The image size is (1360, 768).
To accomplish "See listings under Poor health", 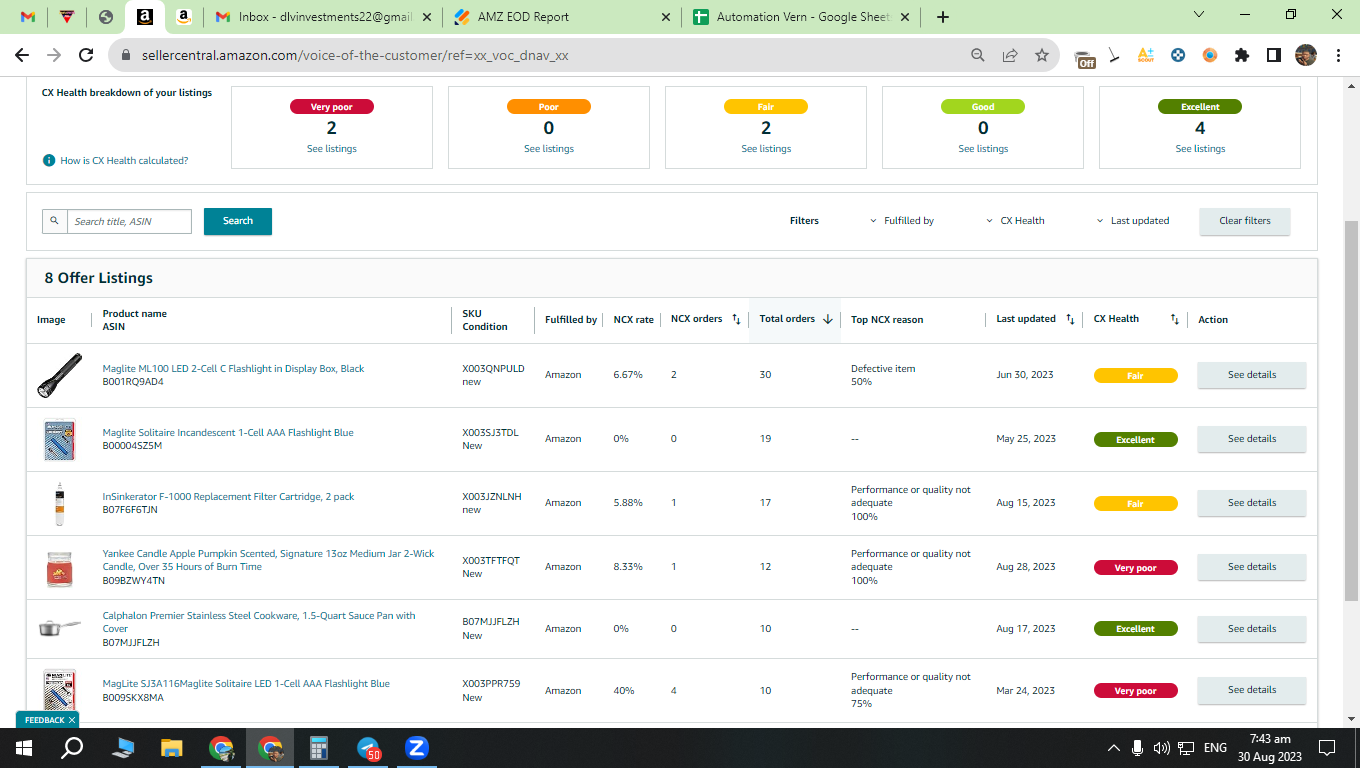I will [x=549, y=148].
